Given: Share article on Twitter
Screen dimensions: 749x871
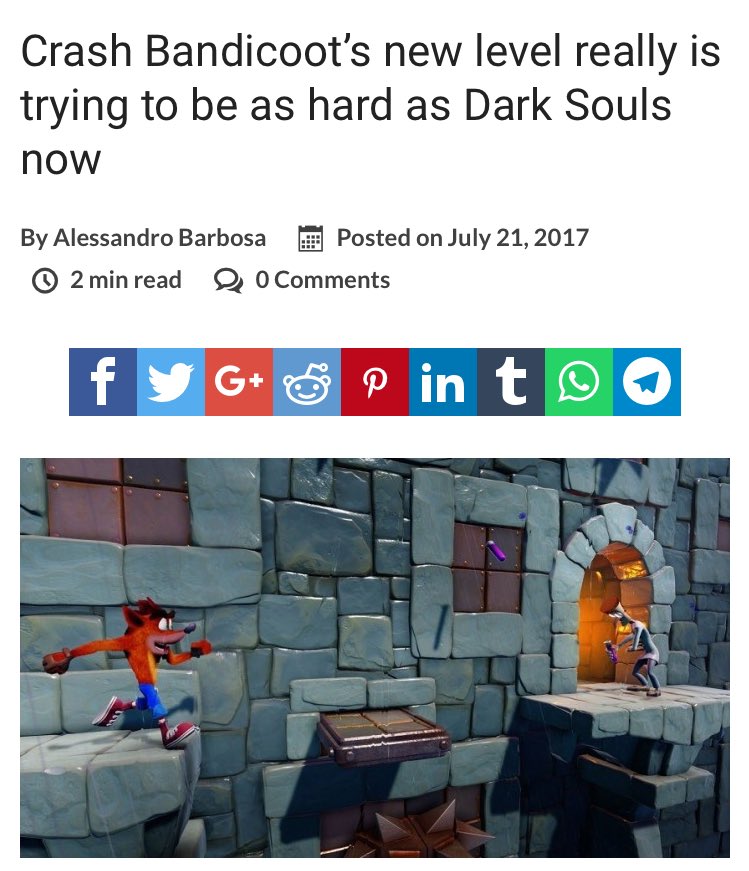Looking at the screenshot, I should coord(171,382).
